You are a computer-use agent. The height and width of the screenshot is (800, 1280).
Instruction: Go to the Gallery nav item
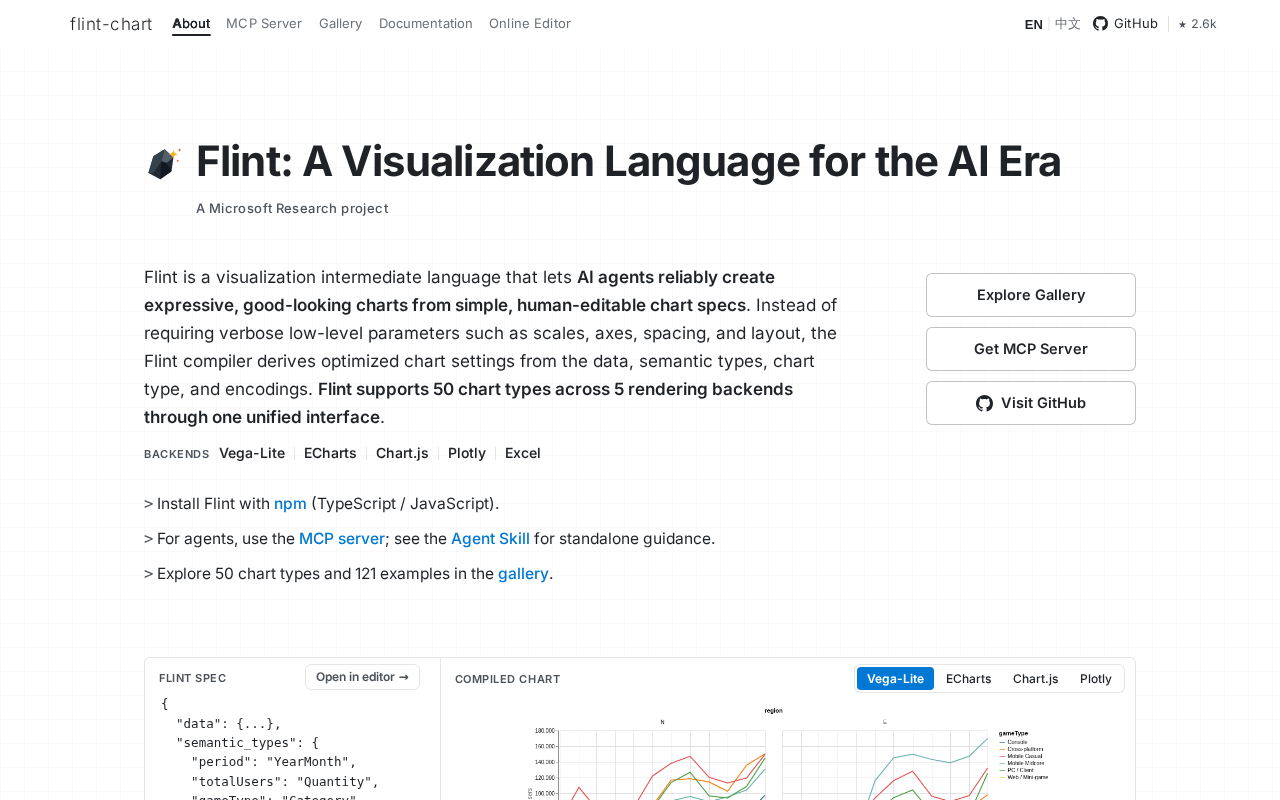340,24
